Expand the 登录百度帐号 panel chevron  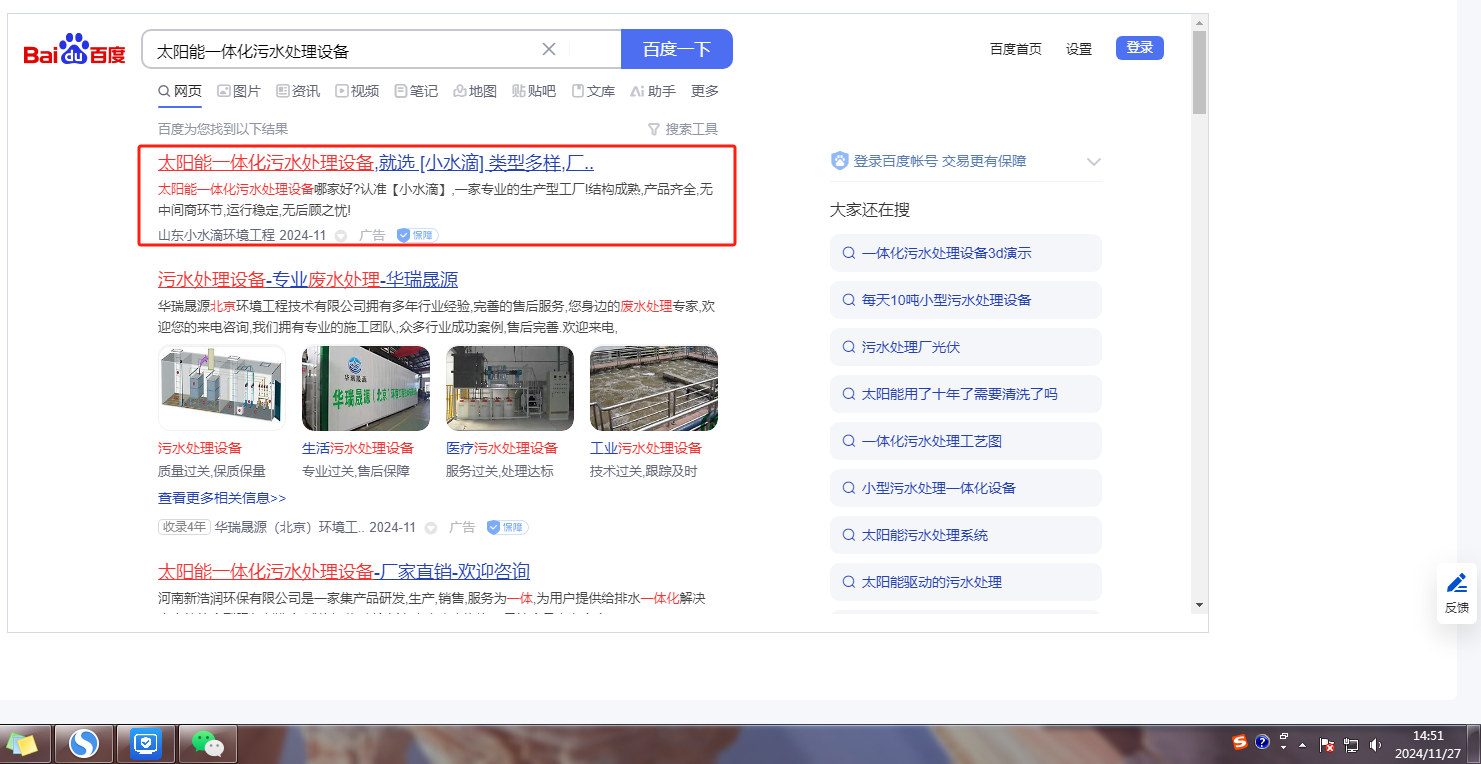click(1094, 162)
